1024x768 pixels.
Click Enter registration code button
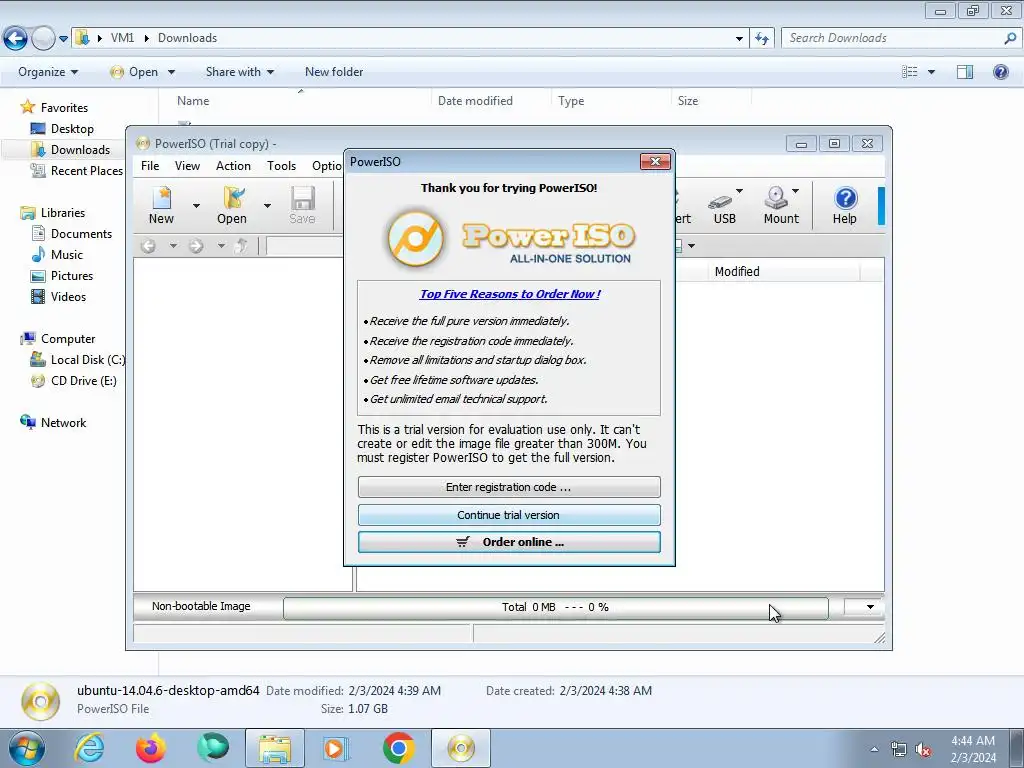pyautogui.click(x=509, y=487)
